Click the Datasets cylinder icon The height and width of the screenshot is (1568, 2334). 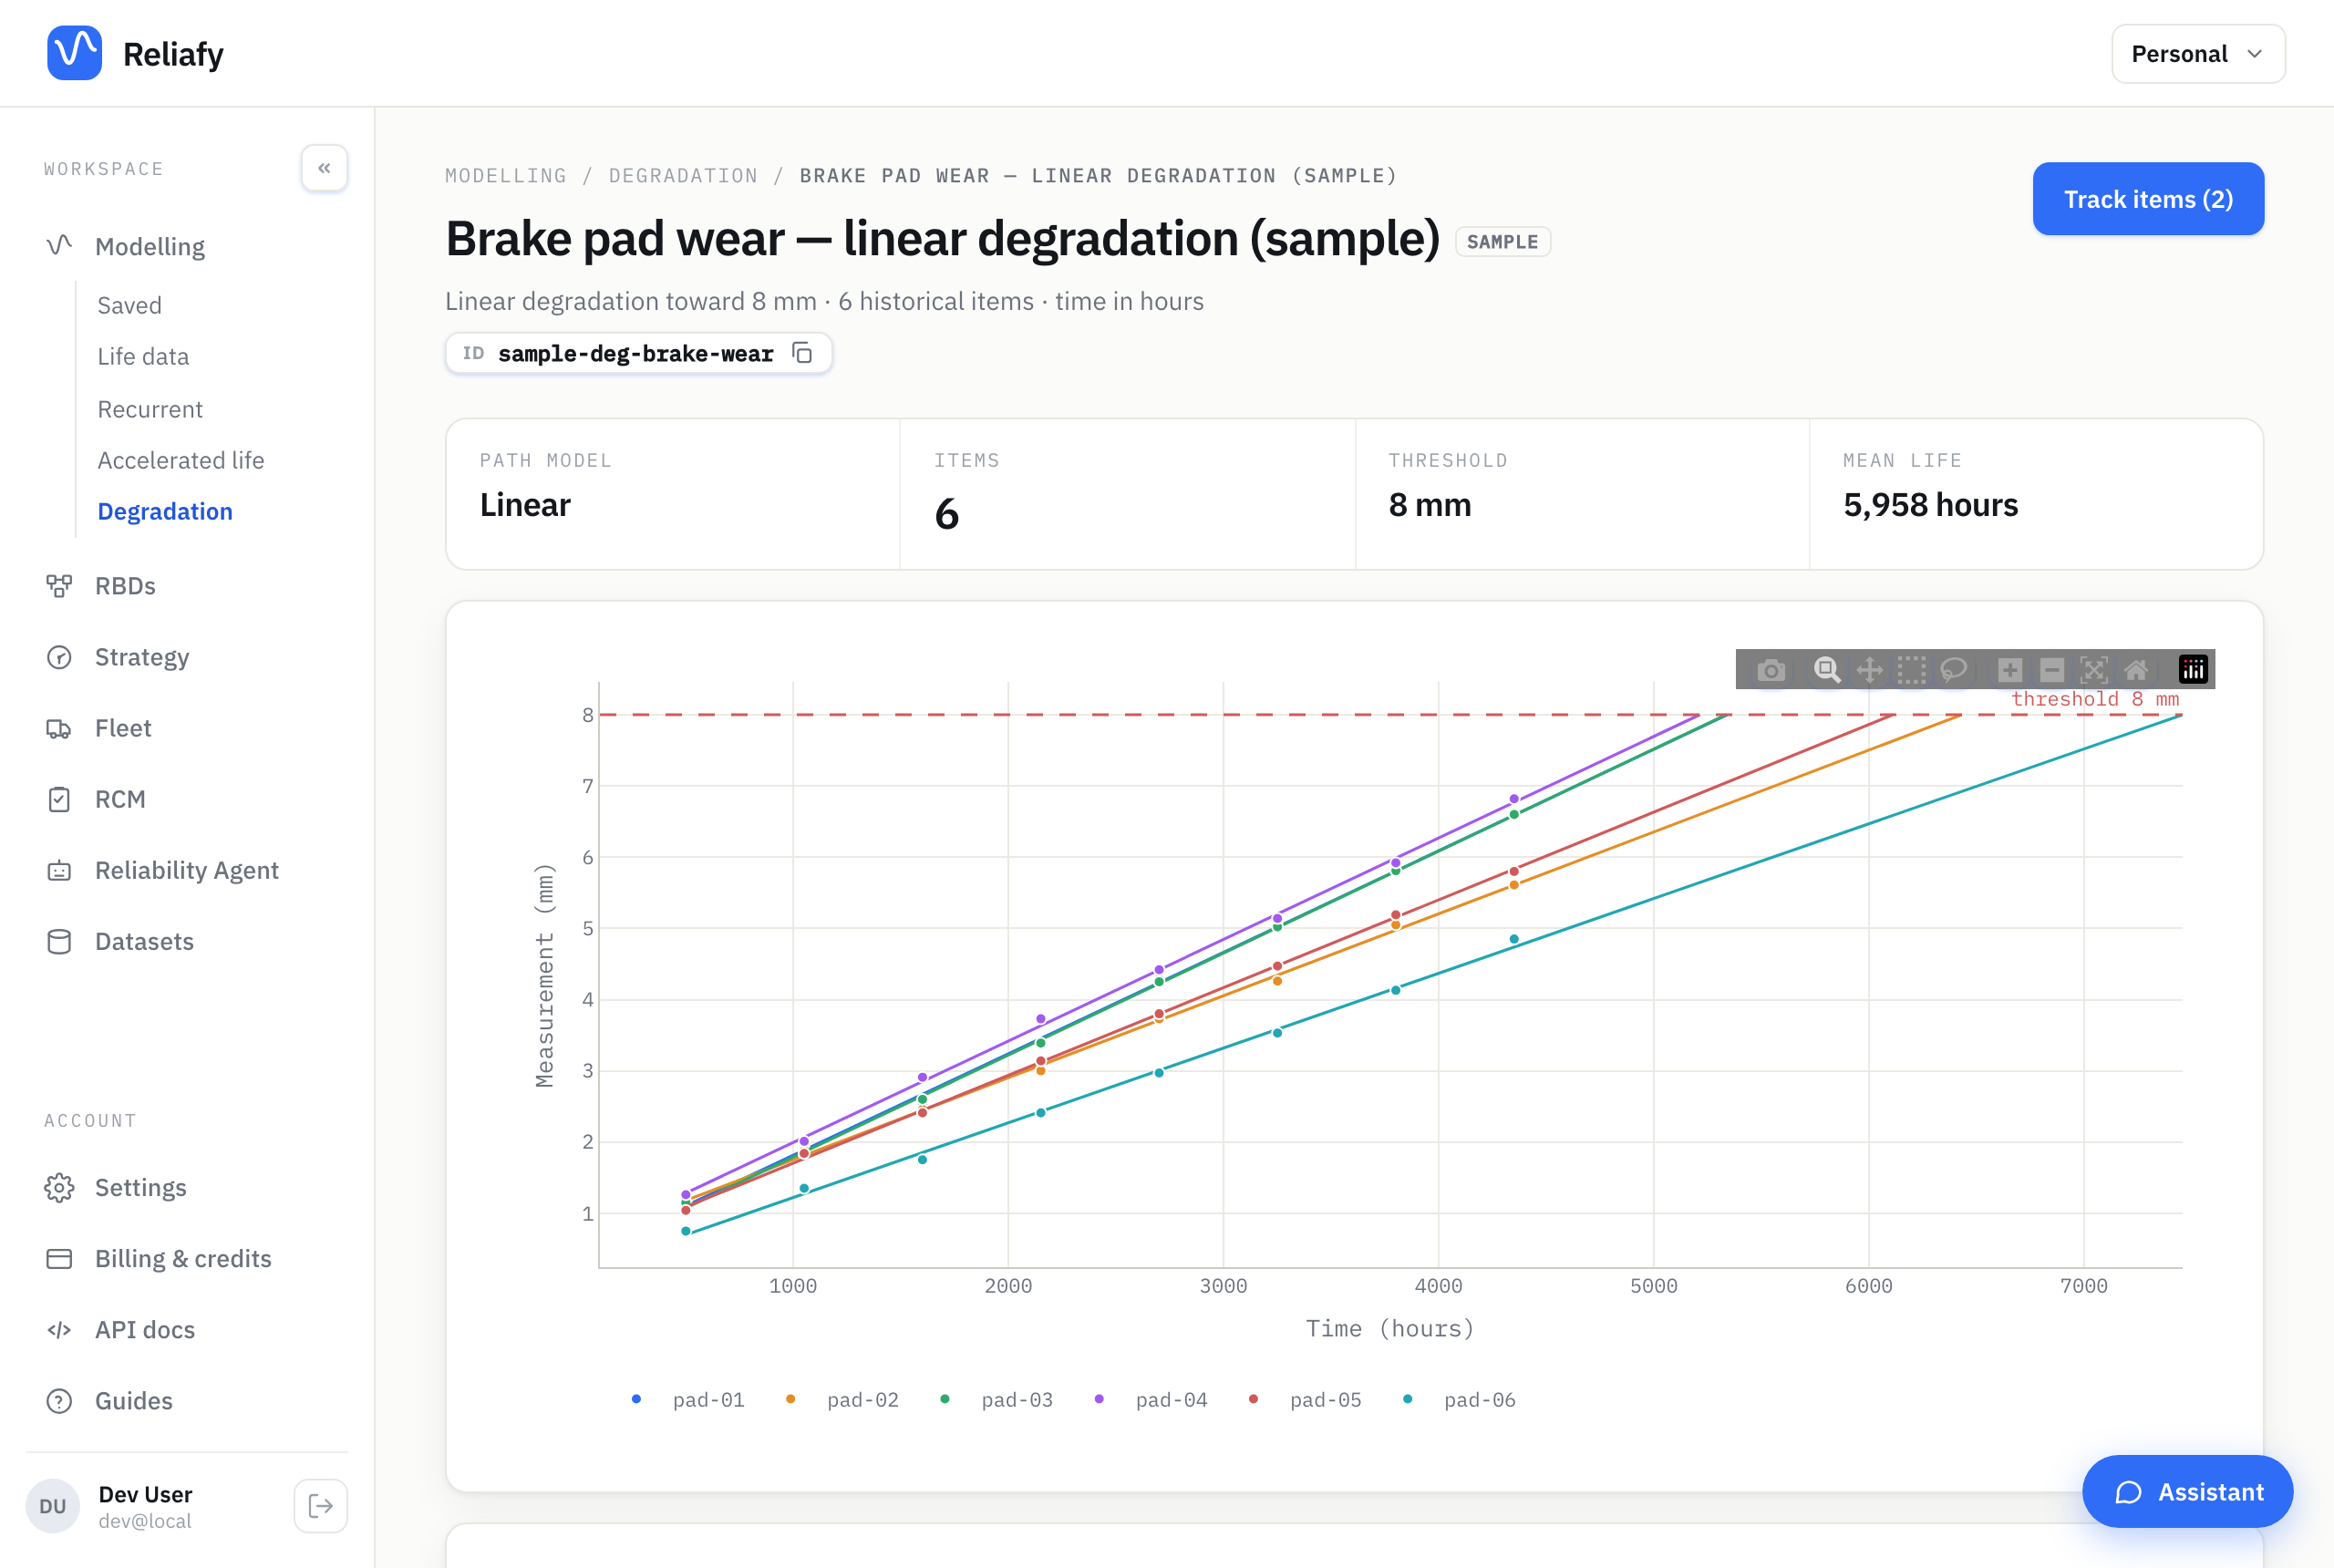(59, 941)
